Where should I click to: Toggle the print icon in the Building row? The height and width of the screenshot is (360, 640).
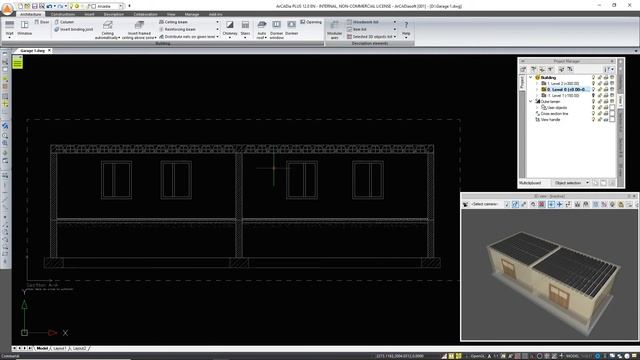[606, 78]
